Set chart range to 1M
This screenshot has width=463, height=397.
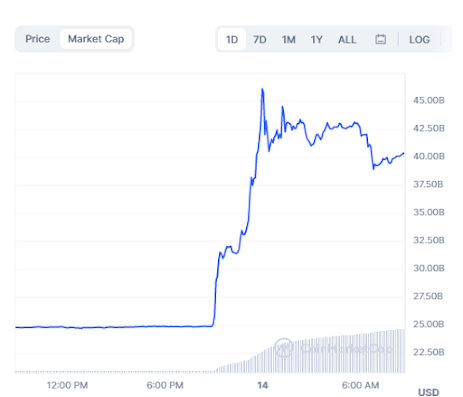coord(288,40)
